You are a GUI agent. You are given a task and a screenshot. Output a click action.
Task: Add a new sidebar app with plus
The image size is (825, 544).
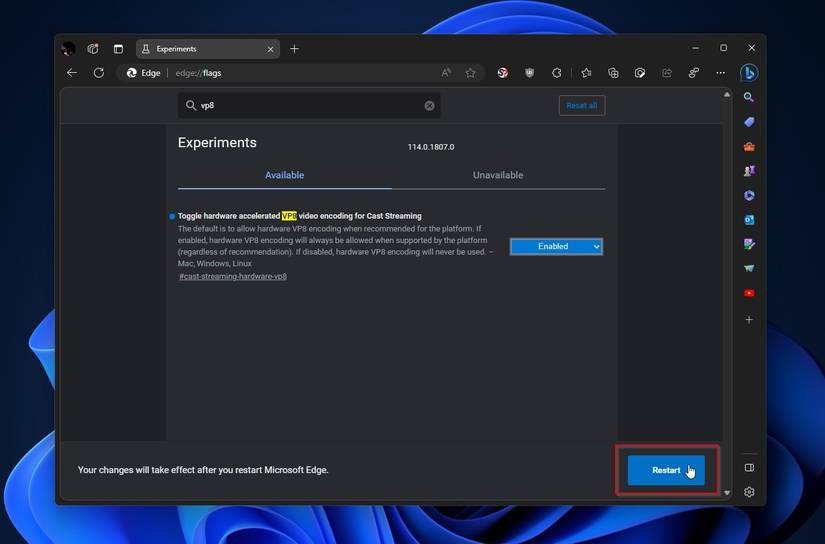tap(748, 320)
